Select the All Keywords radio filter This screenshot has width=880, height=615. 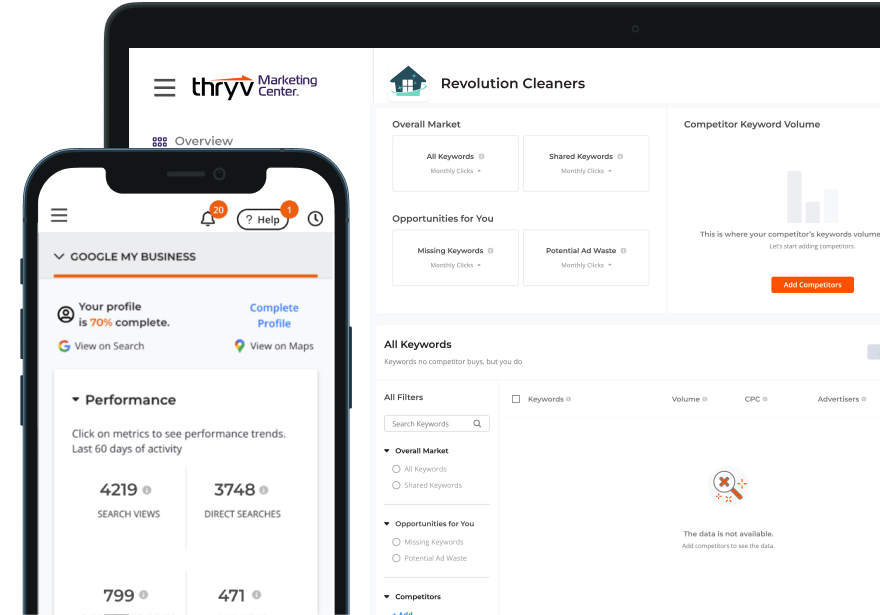point(396,469)
